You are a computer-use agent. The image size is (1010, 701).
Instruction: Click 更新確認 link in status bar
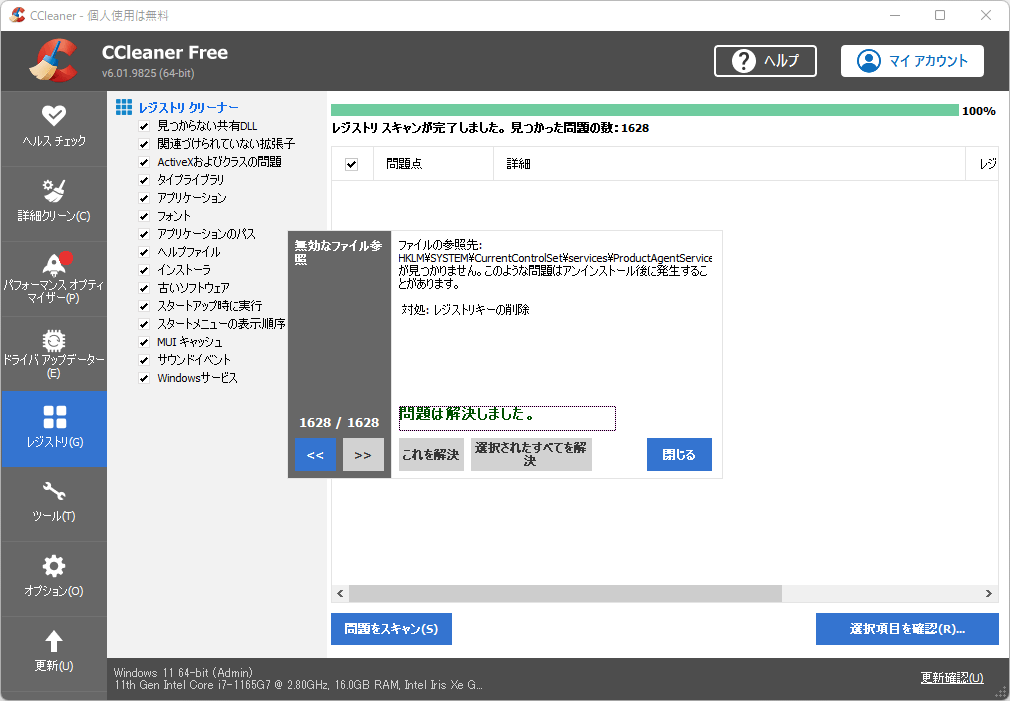[952, 677]
